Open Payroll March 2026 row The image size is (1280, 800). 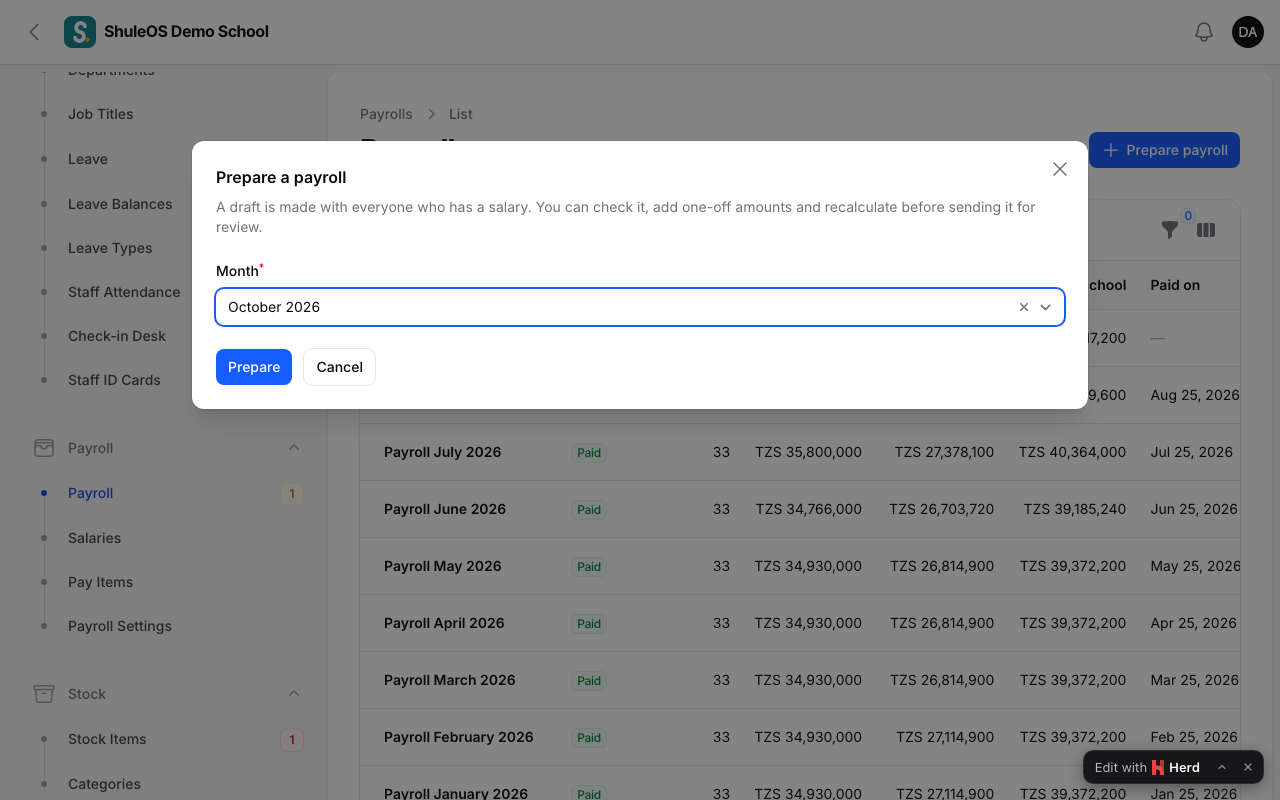800,680
